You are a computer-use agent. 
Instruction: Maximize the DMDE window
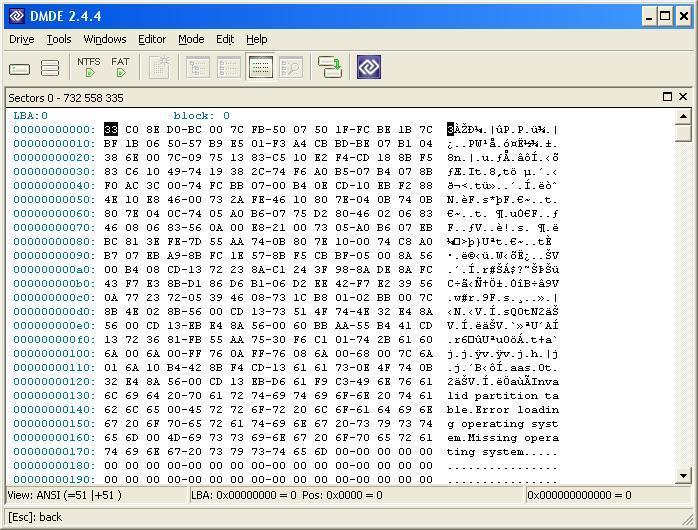(665, 16)
